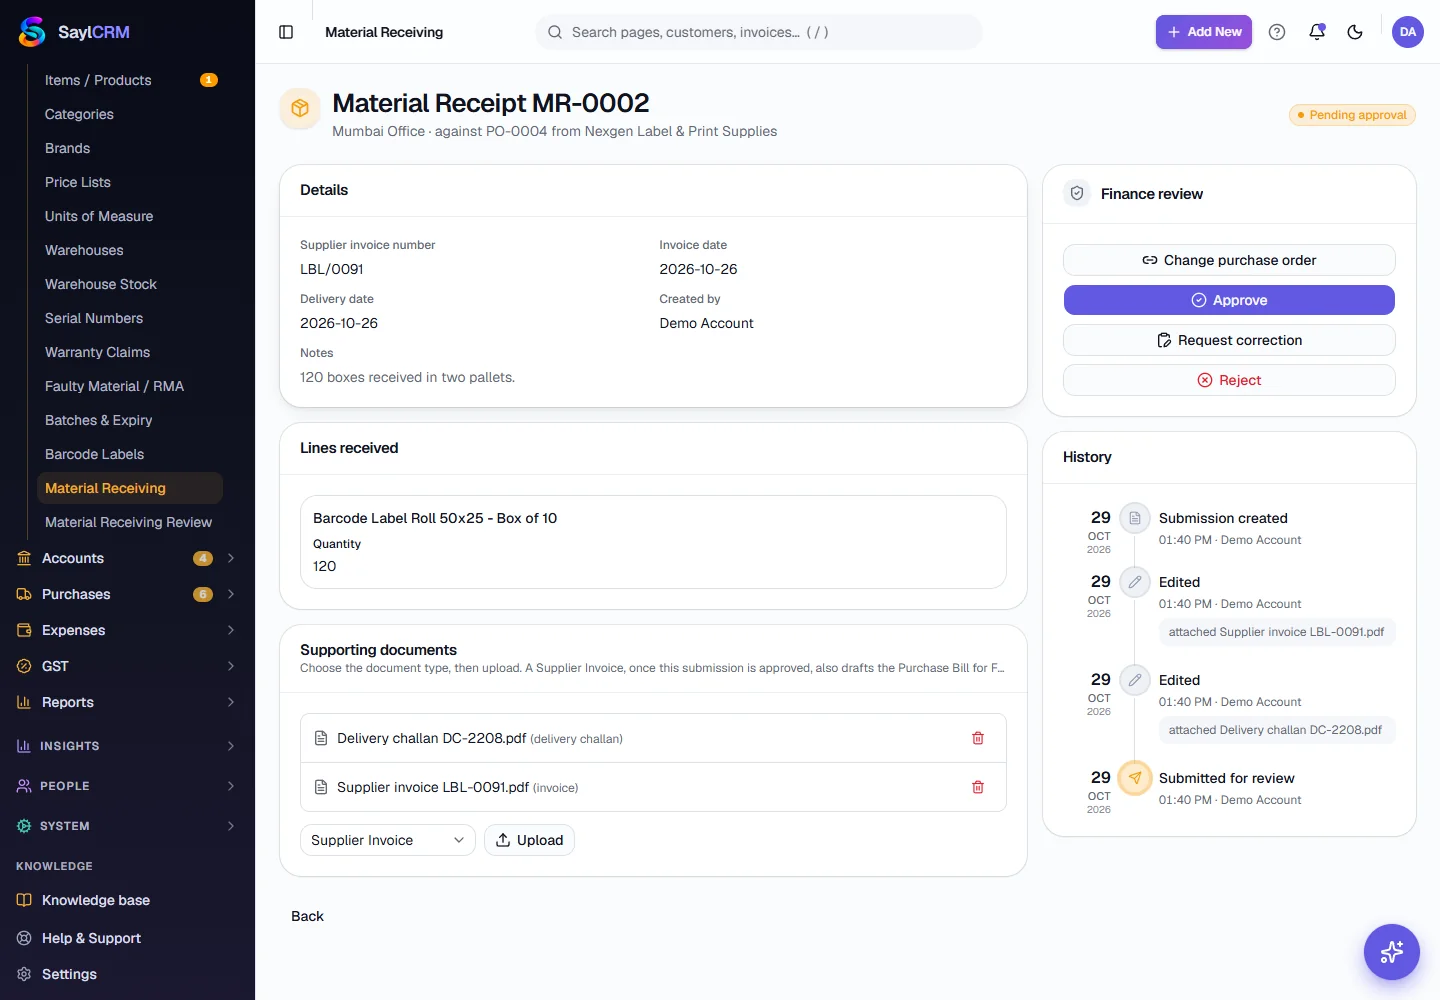Open Delivery challan DC-2208.pdf document

pos(432,738)
